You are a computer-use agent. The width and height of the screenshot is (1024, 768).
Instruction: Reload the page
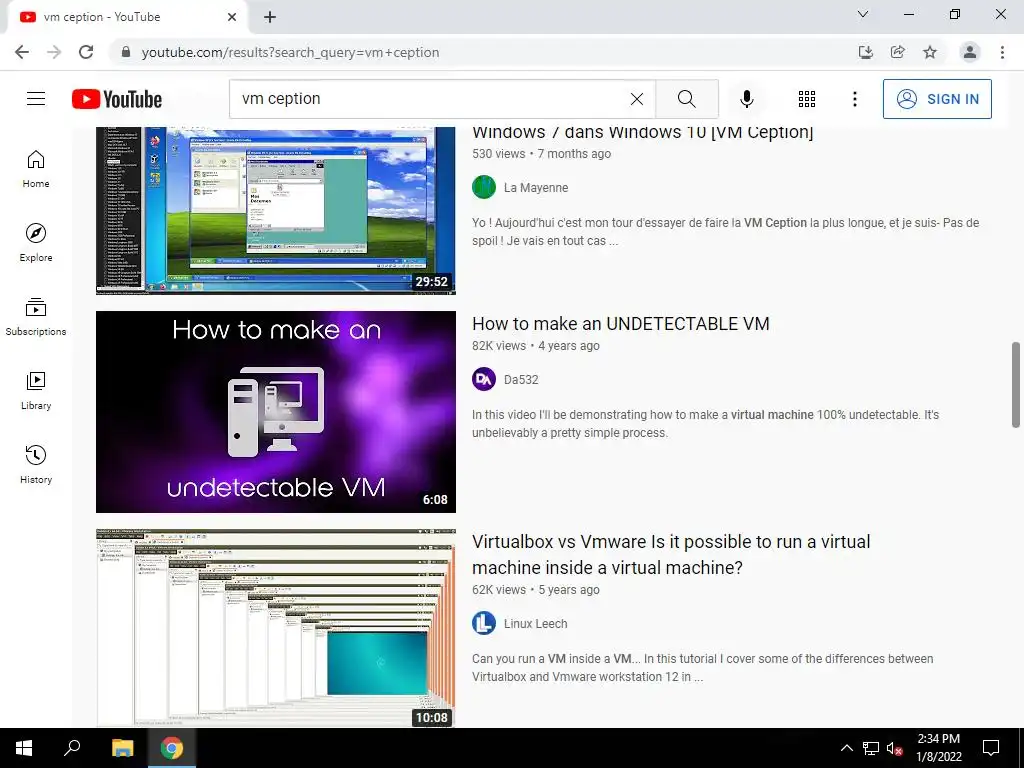pos(86,52)
